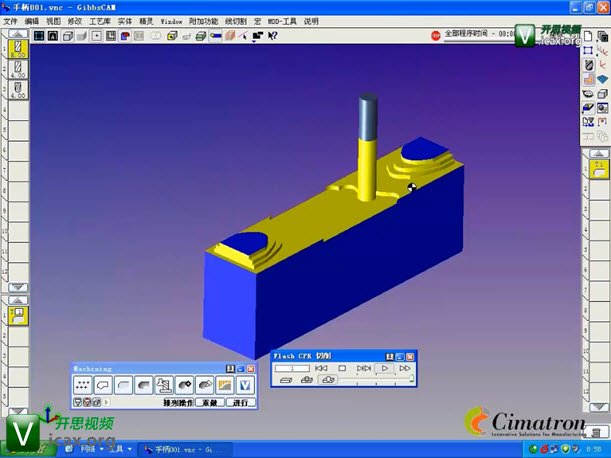Click the V icon in Machining palette

pos(245,385)
